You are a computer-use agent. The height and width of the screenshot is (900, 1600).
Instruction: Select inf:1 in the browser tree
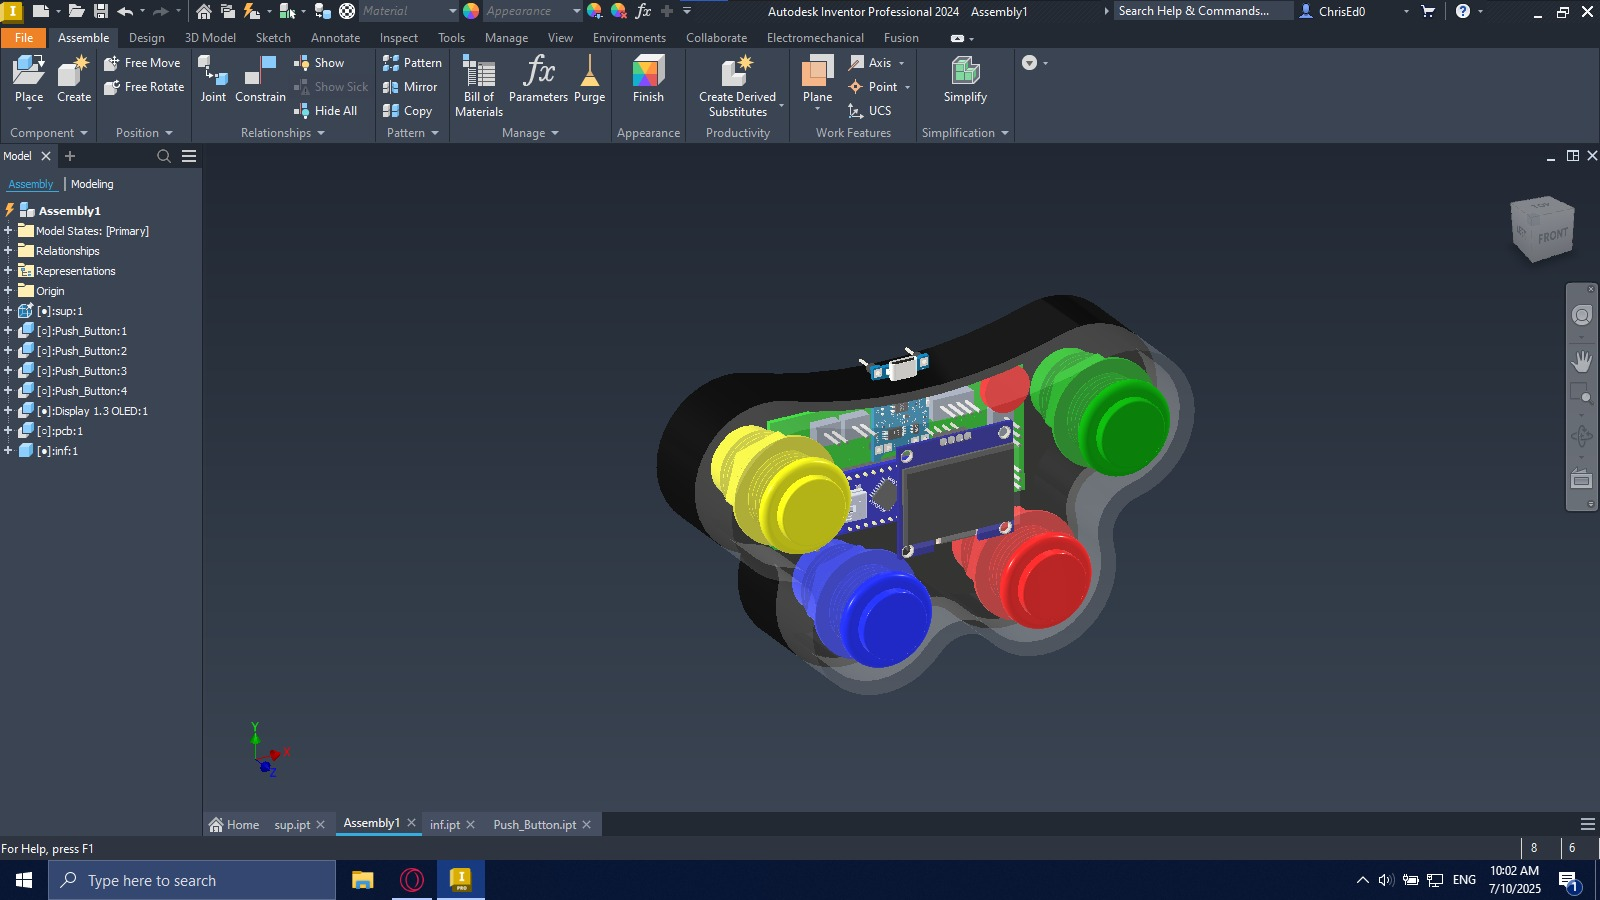pyautogui.click(x=57, y=451)
